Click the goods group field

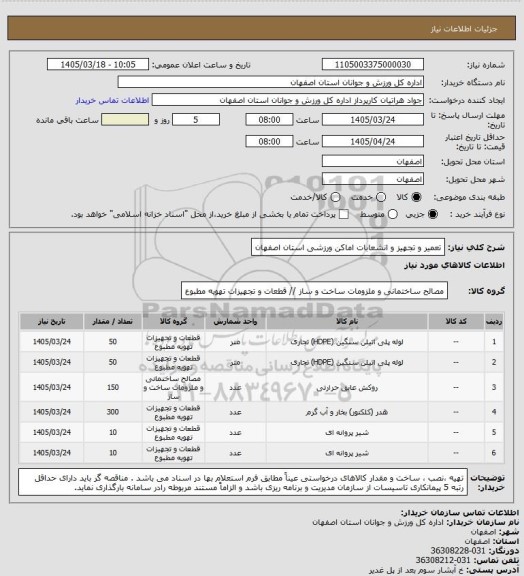pos(314,291)
